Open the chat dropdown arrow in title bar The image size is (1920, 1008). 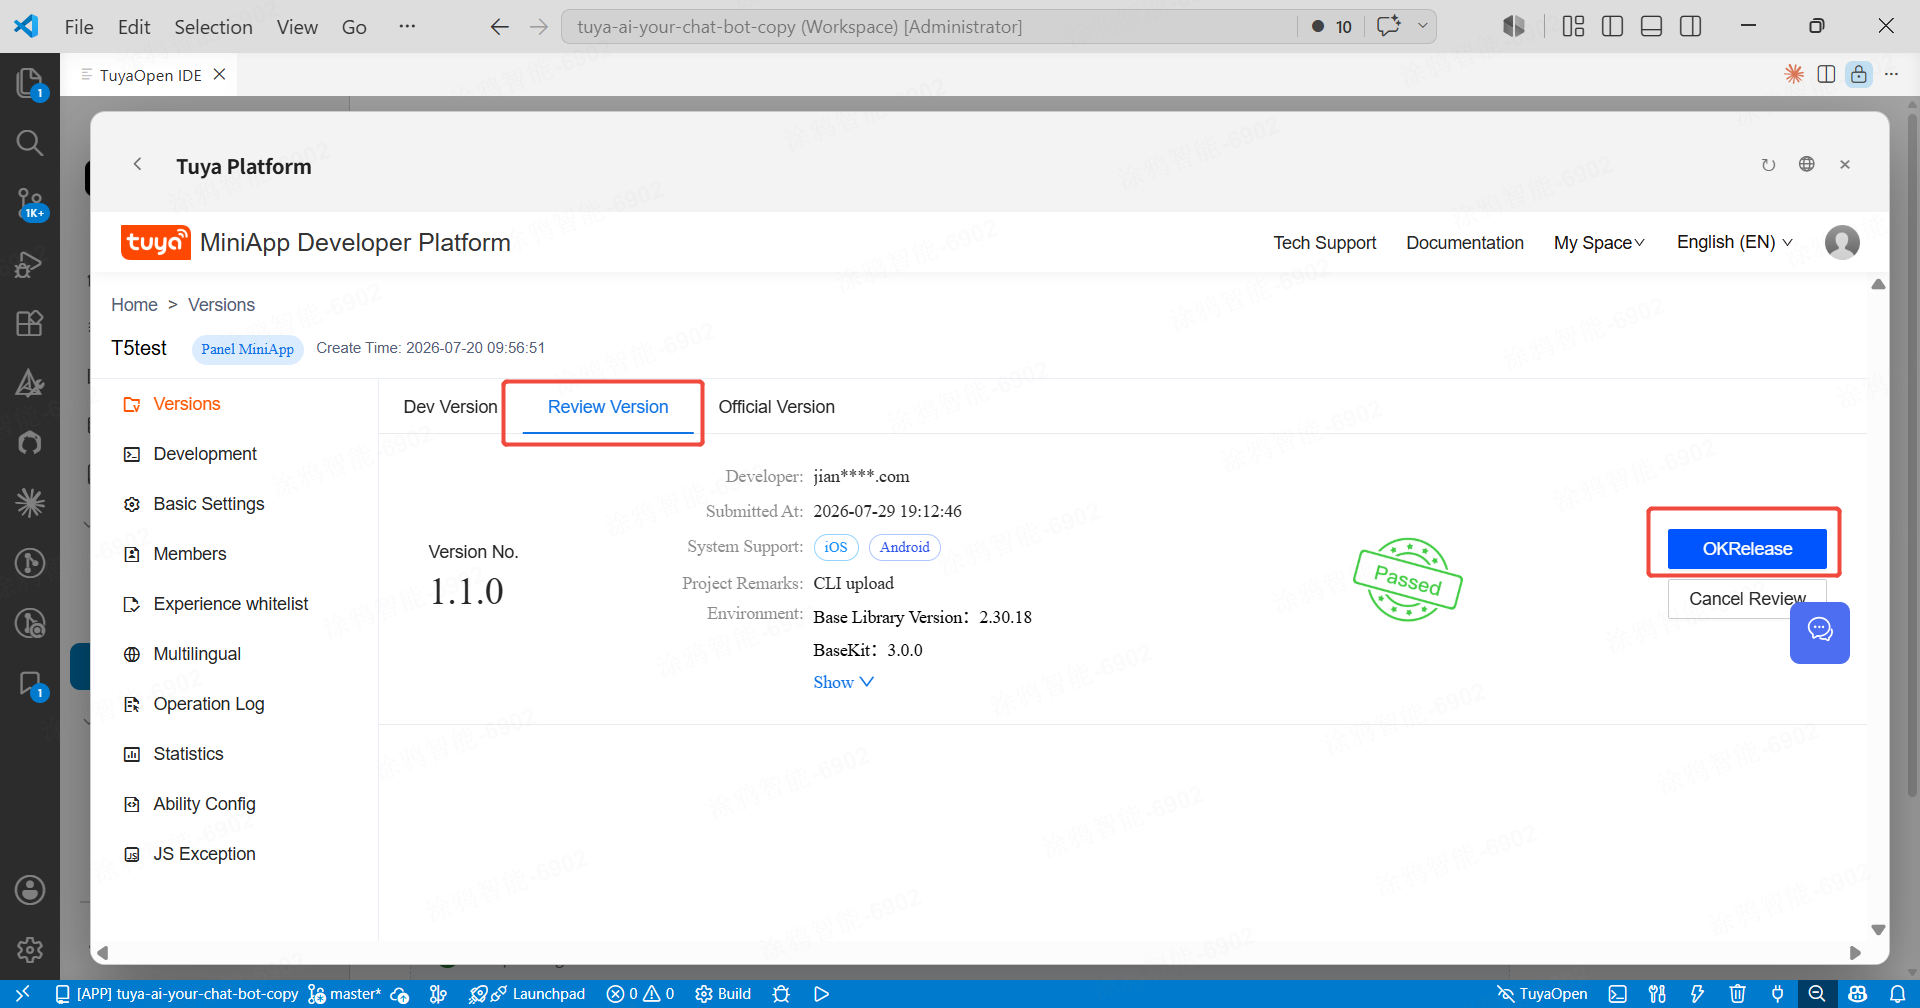1422,26
